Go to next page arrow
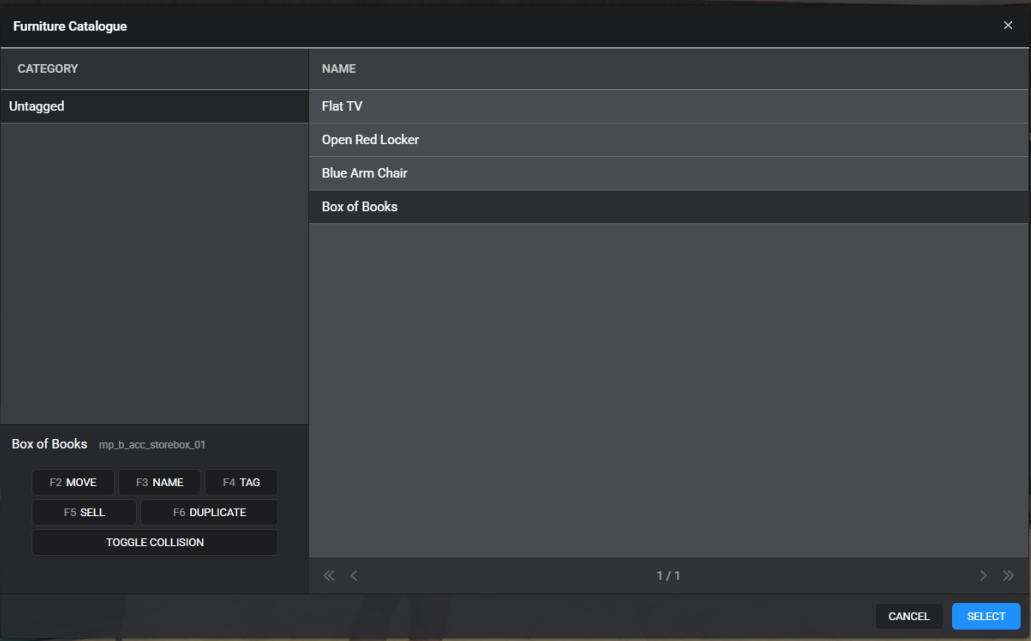 (x=983, y=575)
